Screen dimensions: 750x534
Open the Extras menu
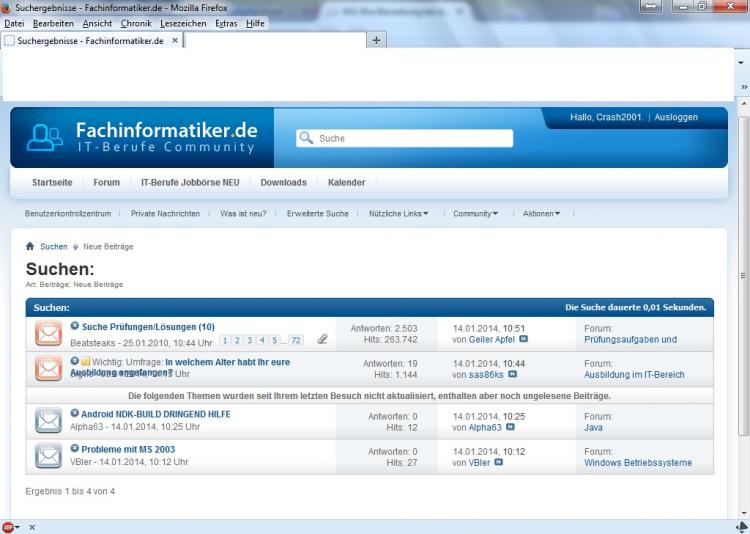(x=226, y=23)
